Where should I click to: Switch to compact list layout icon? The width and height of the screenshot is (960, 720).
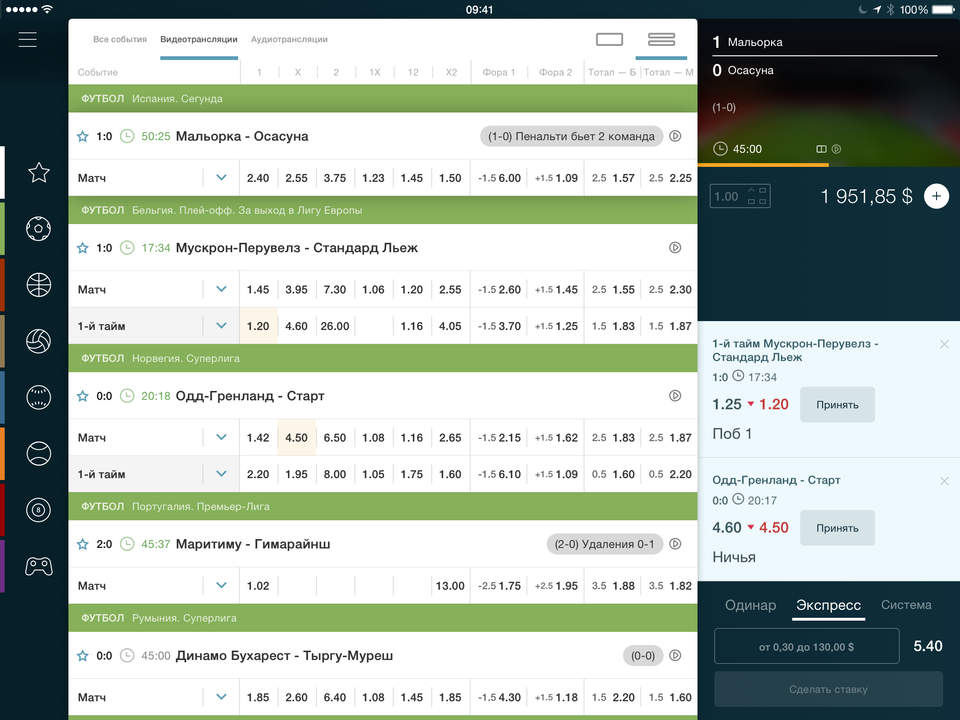[661, 40]
